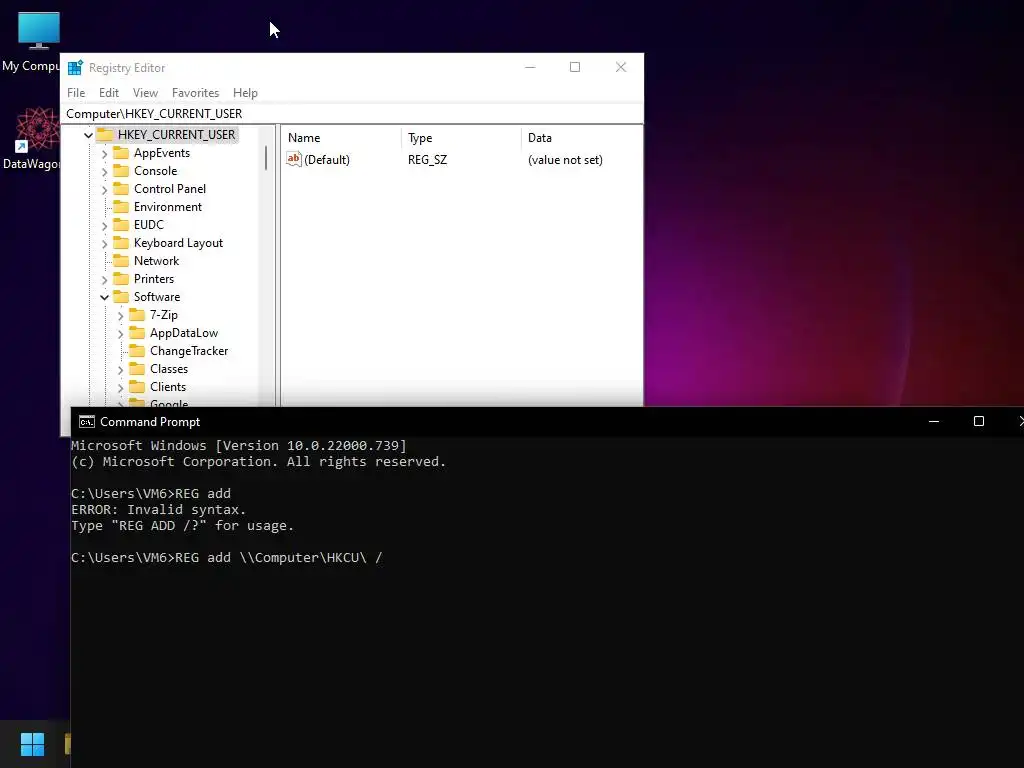Click the REG_SZ type cell
Viewport: 1024px width, 768px height.
[x=427, y=160]
